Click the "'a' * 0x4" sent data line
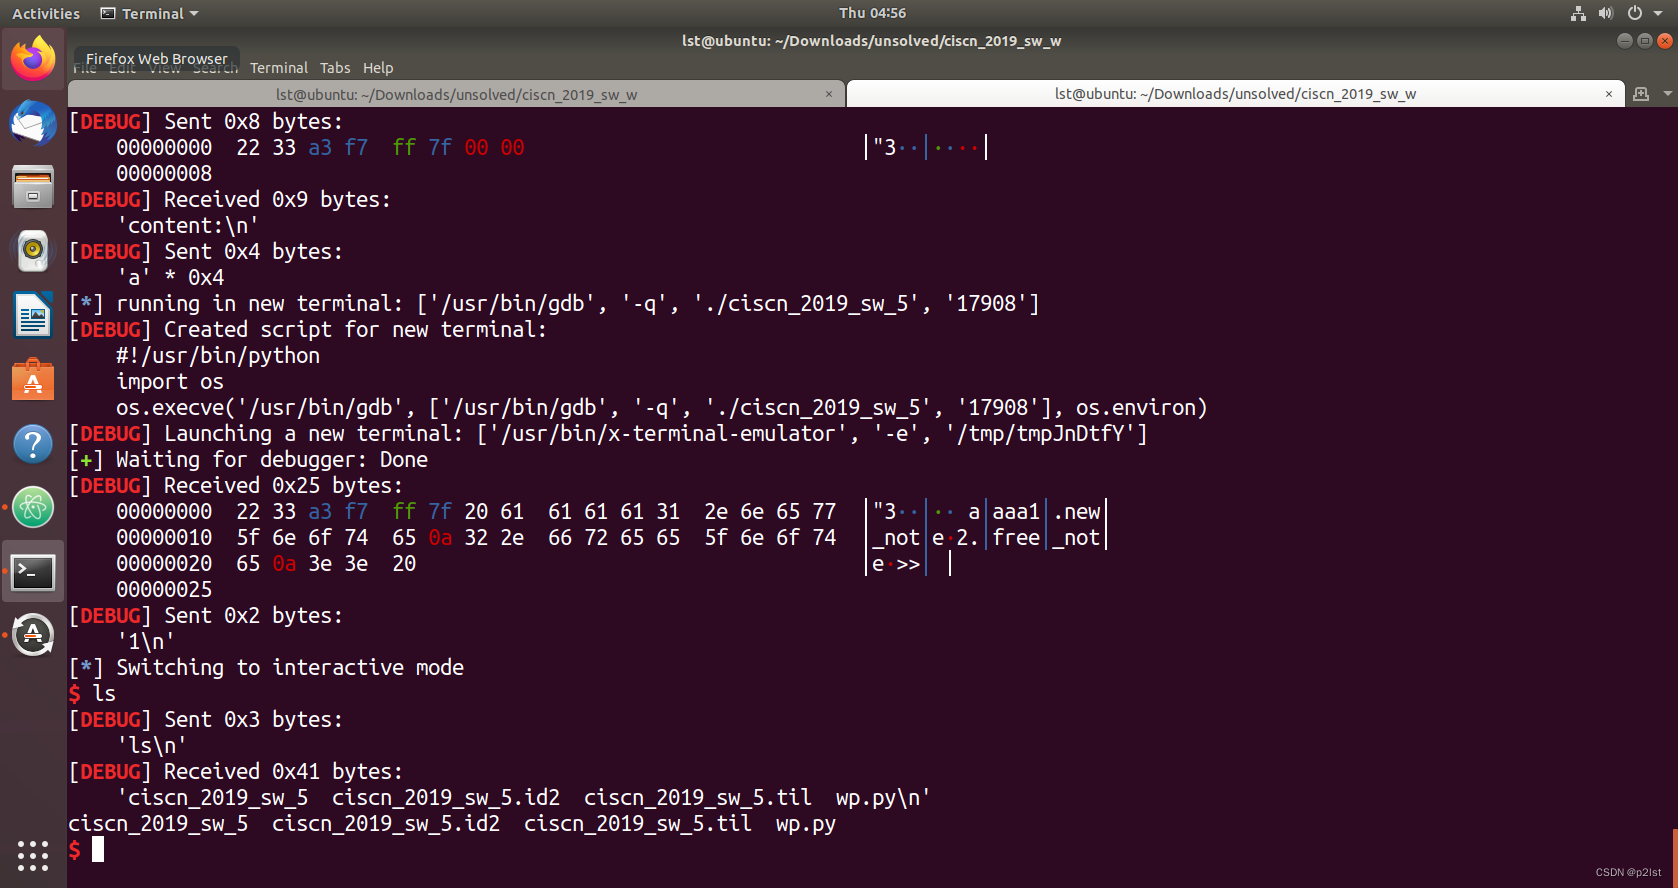 171,277
